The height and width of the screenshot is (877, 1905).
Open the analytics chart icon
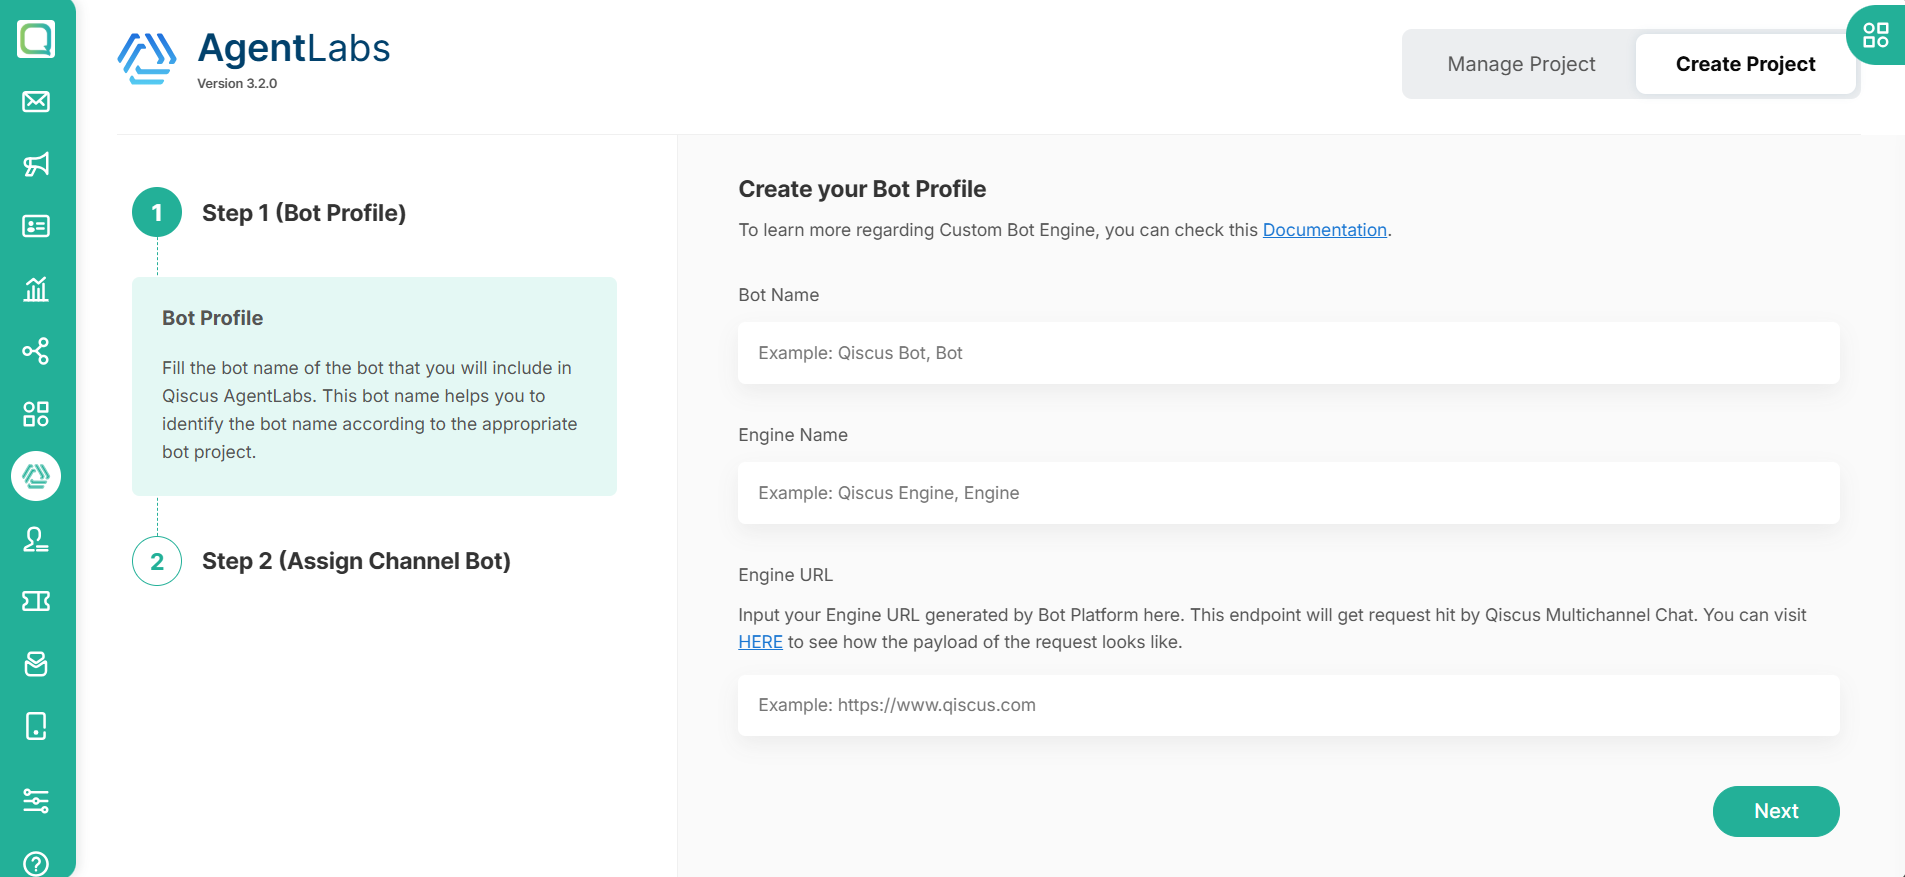click(36, 289)
